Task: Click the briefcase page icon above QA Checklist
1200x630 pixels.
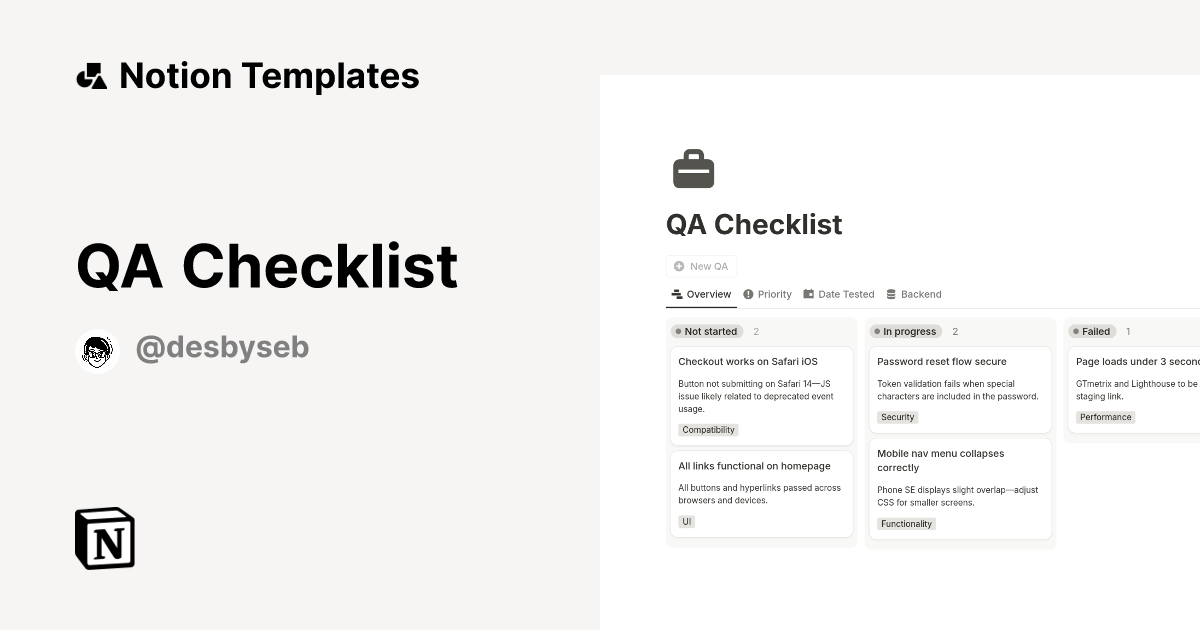Action: tap(694, 168)
